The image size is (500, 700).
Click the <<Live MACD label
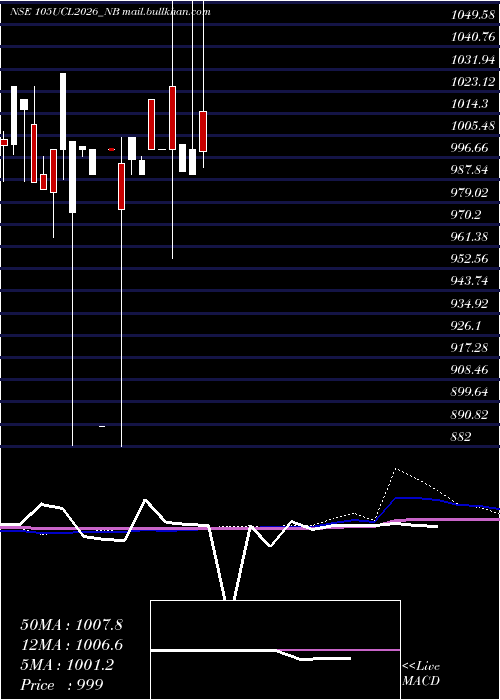point(421,674)
